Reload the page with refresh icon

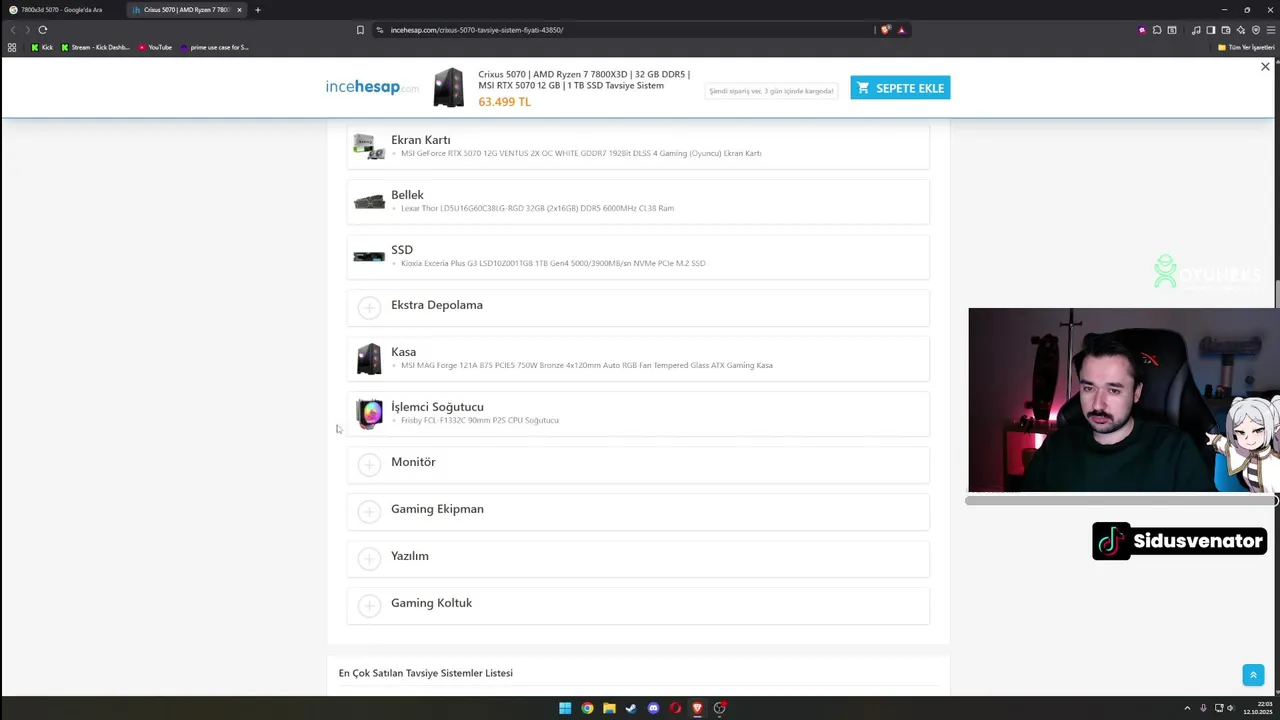(43, 30)
